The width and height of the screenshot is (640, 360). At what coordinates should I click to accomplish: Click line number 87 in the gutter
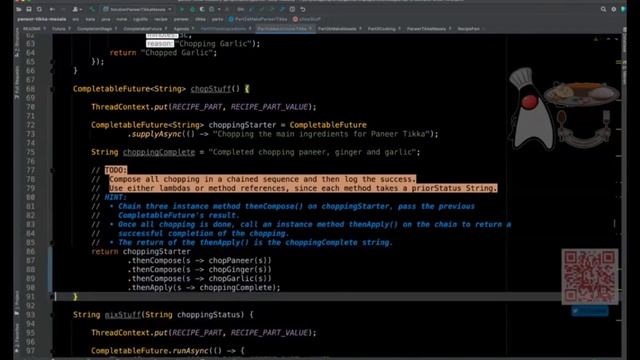tap(30, 260)
